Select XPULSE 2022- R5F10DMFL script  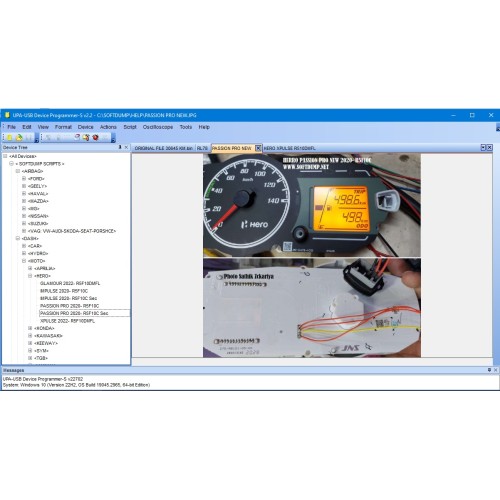coord(68,321)
